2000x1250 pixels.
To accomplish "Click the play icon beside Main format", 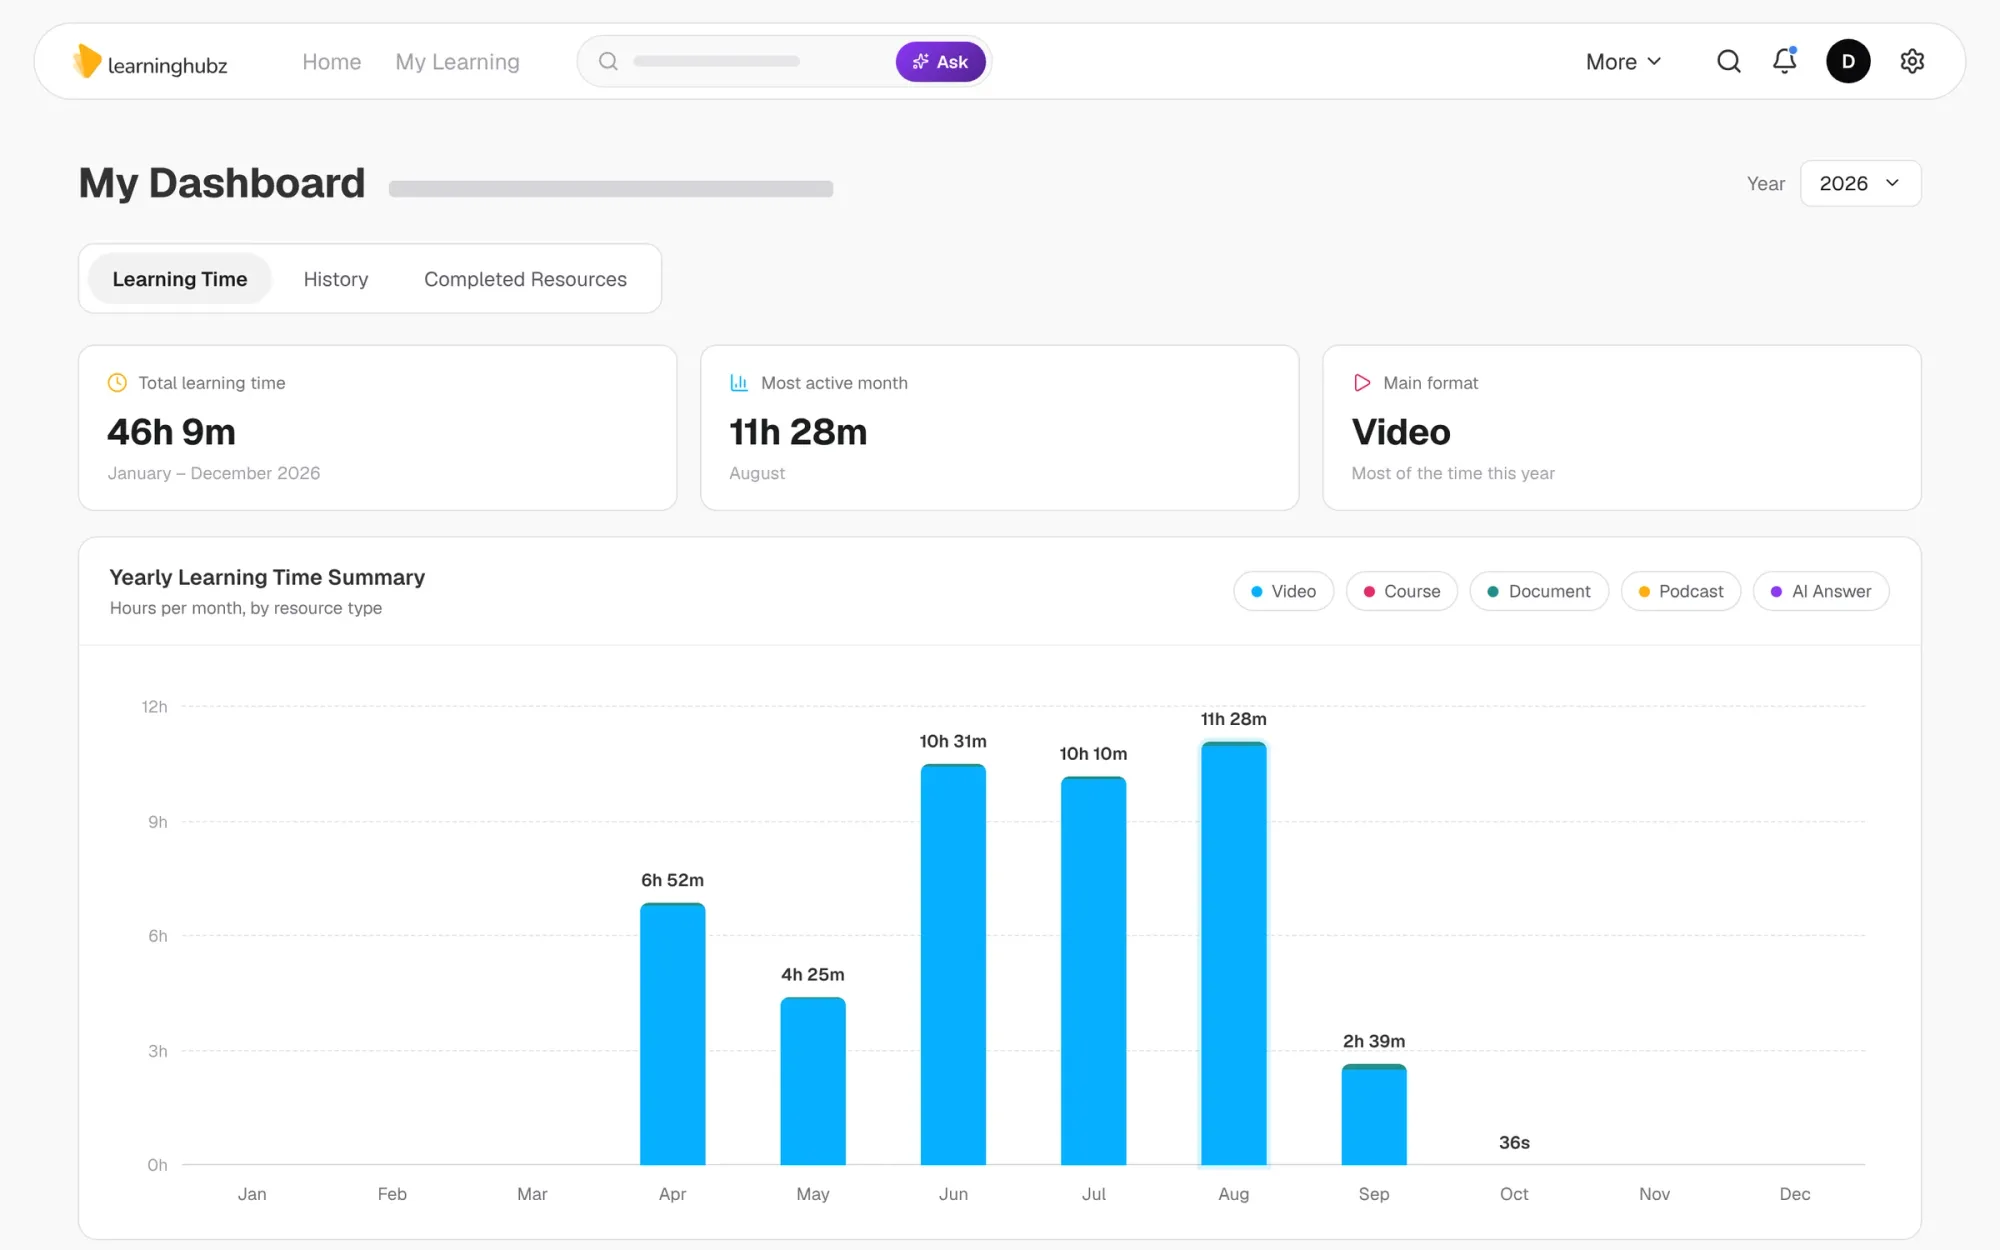I will pyautogui.click(x=1362, y=382).
